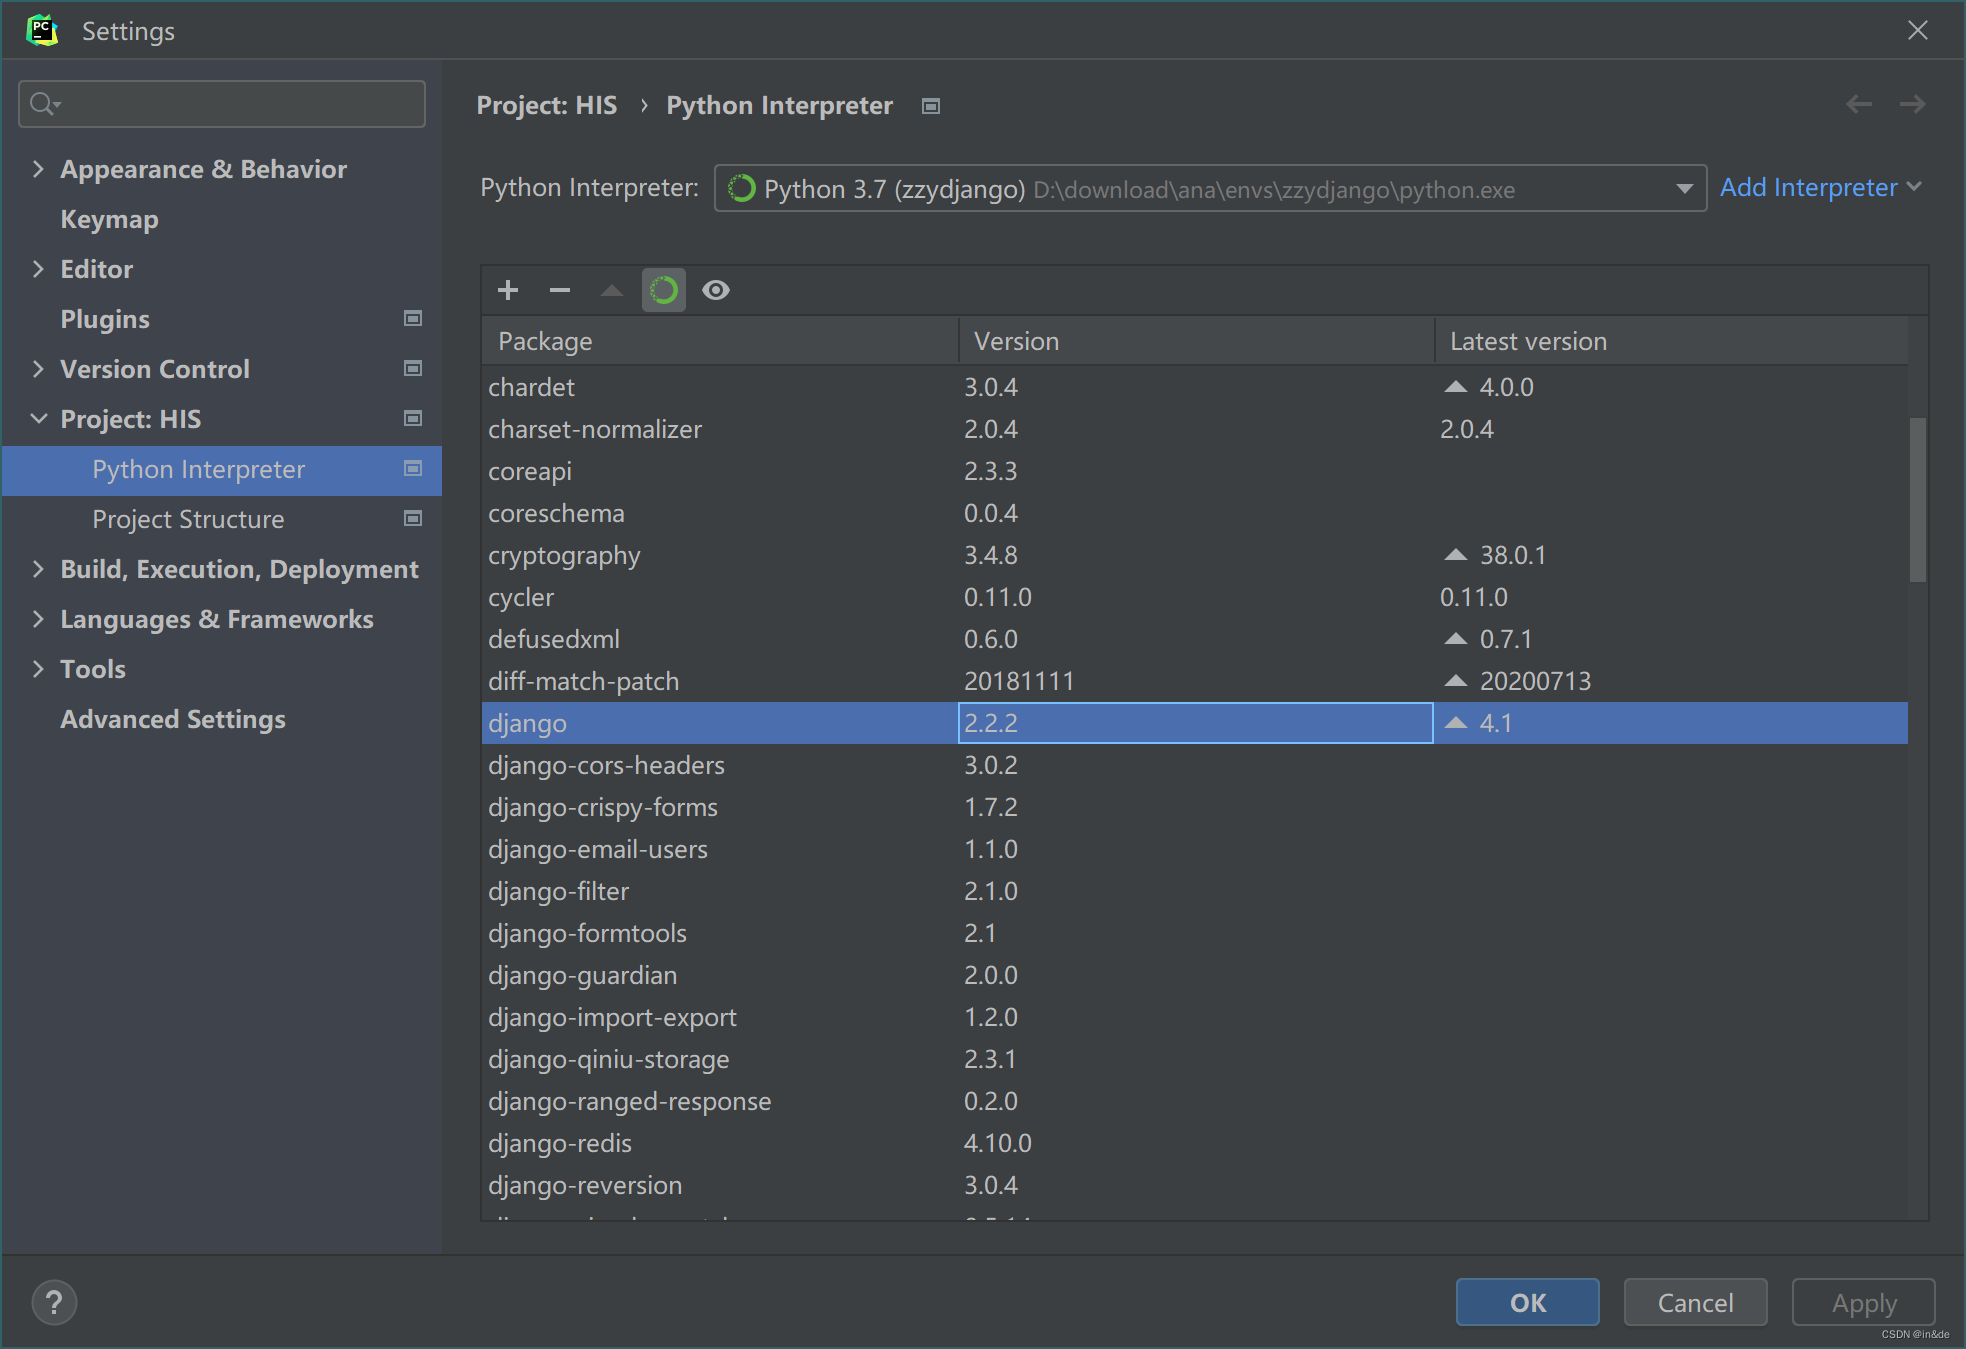Image resolution: width=1966 pixels, height=1349 pixels.
Task: Click the project-level icon next to Project: HIS
Action: click(x=412, y=418)
